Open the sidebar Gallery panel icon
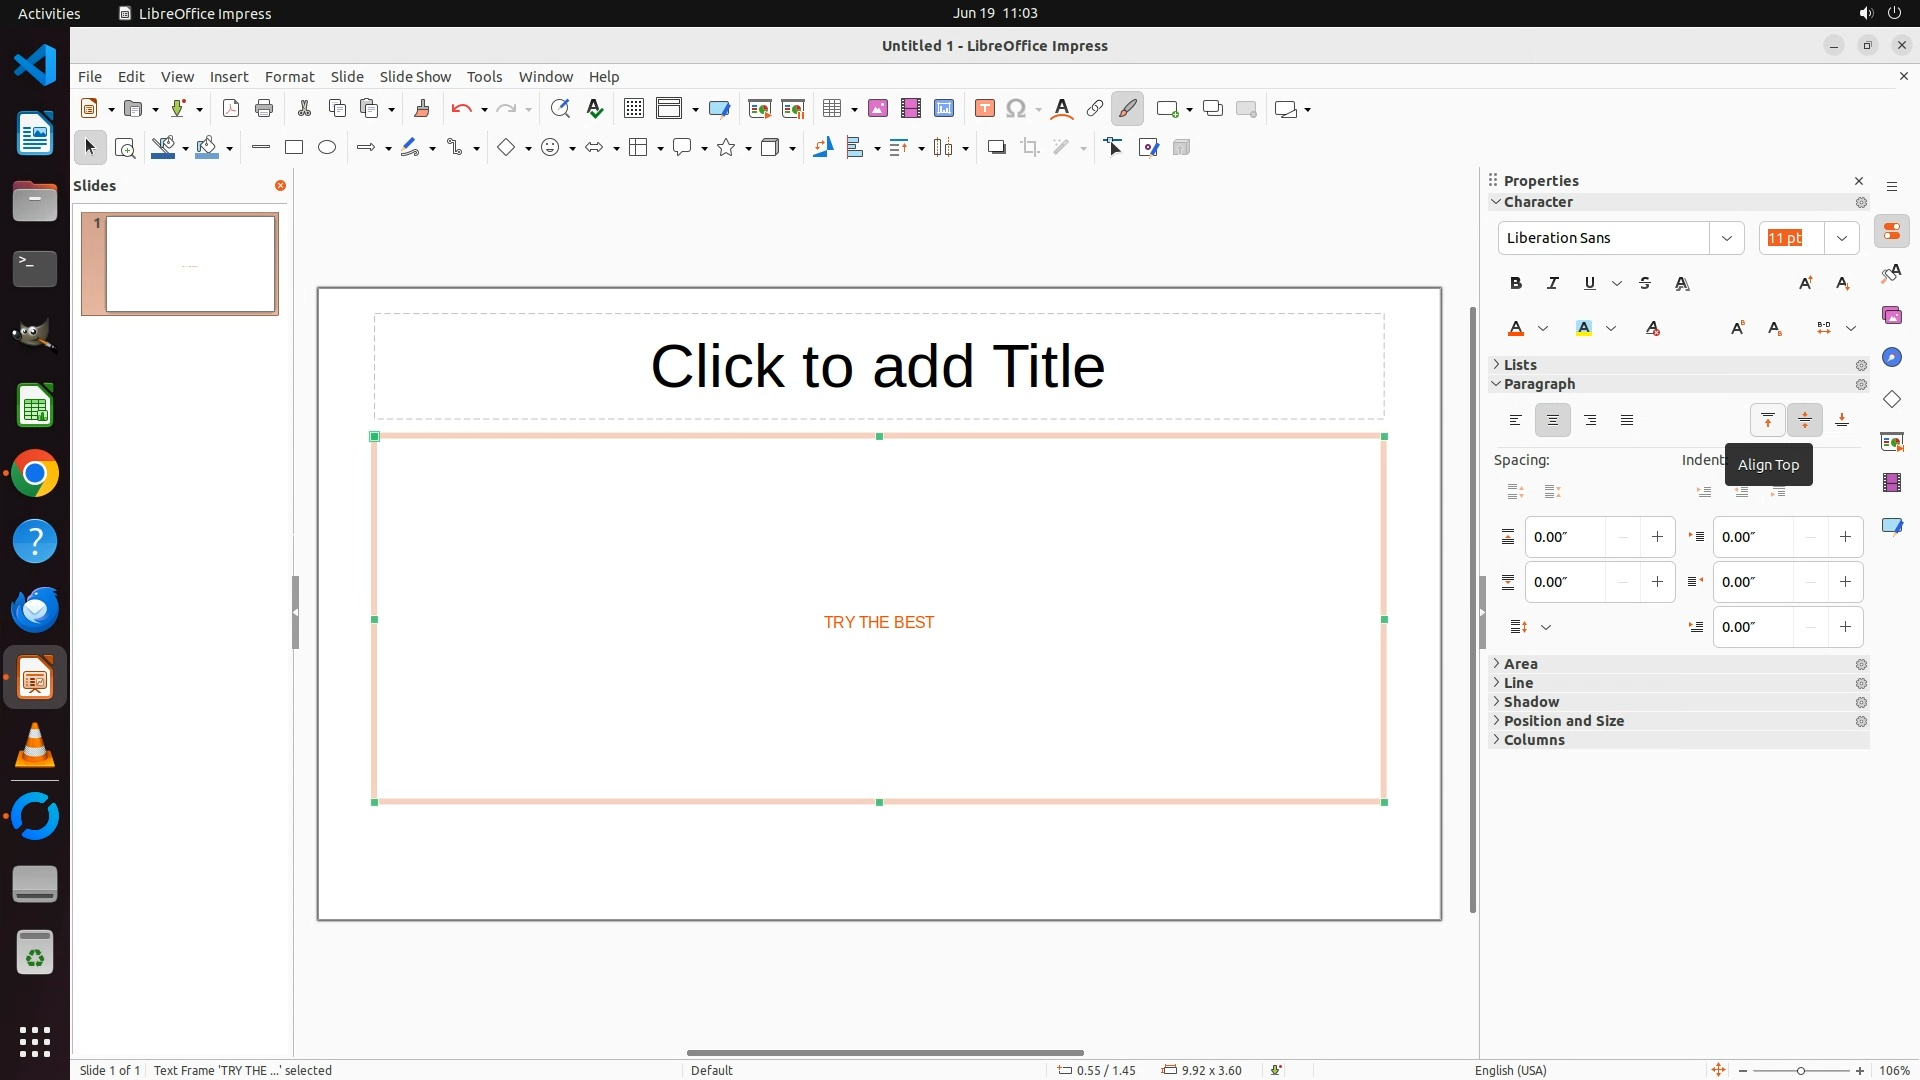Image resolution: width=1920 pixels, height=1080 pixels. (1891, 316)
